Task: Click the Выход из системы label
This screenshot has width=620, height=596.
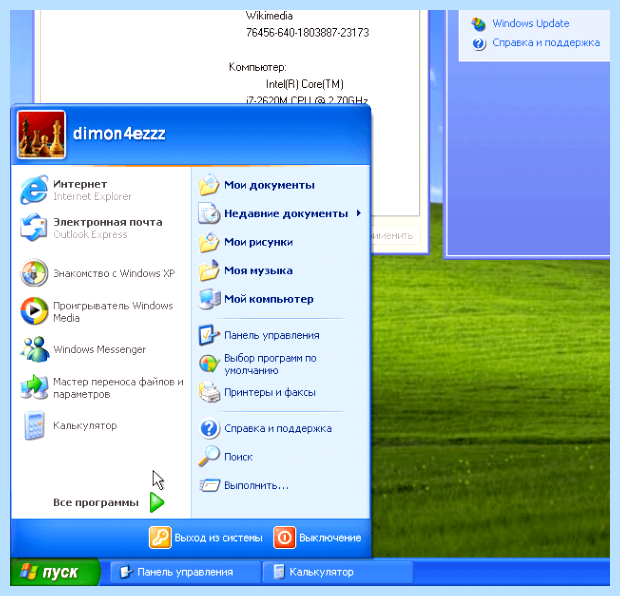Action: click(x=218, y=538)
